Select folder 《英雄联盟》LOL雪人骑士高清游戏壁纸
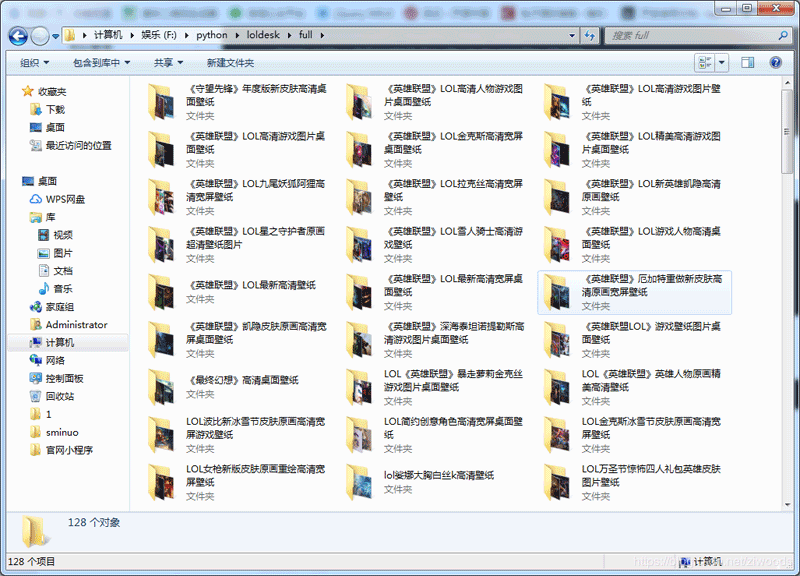The height and width of the screenshot is (576, 800). coord(436,244)
